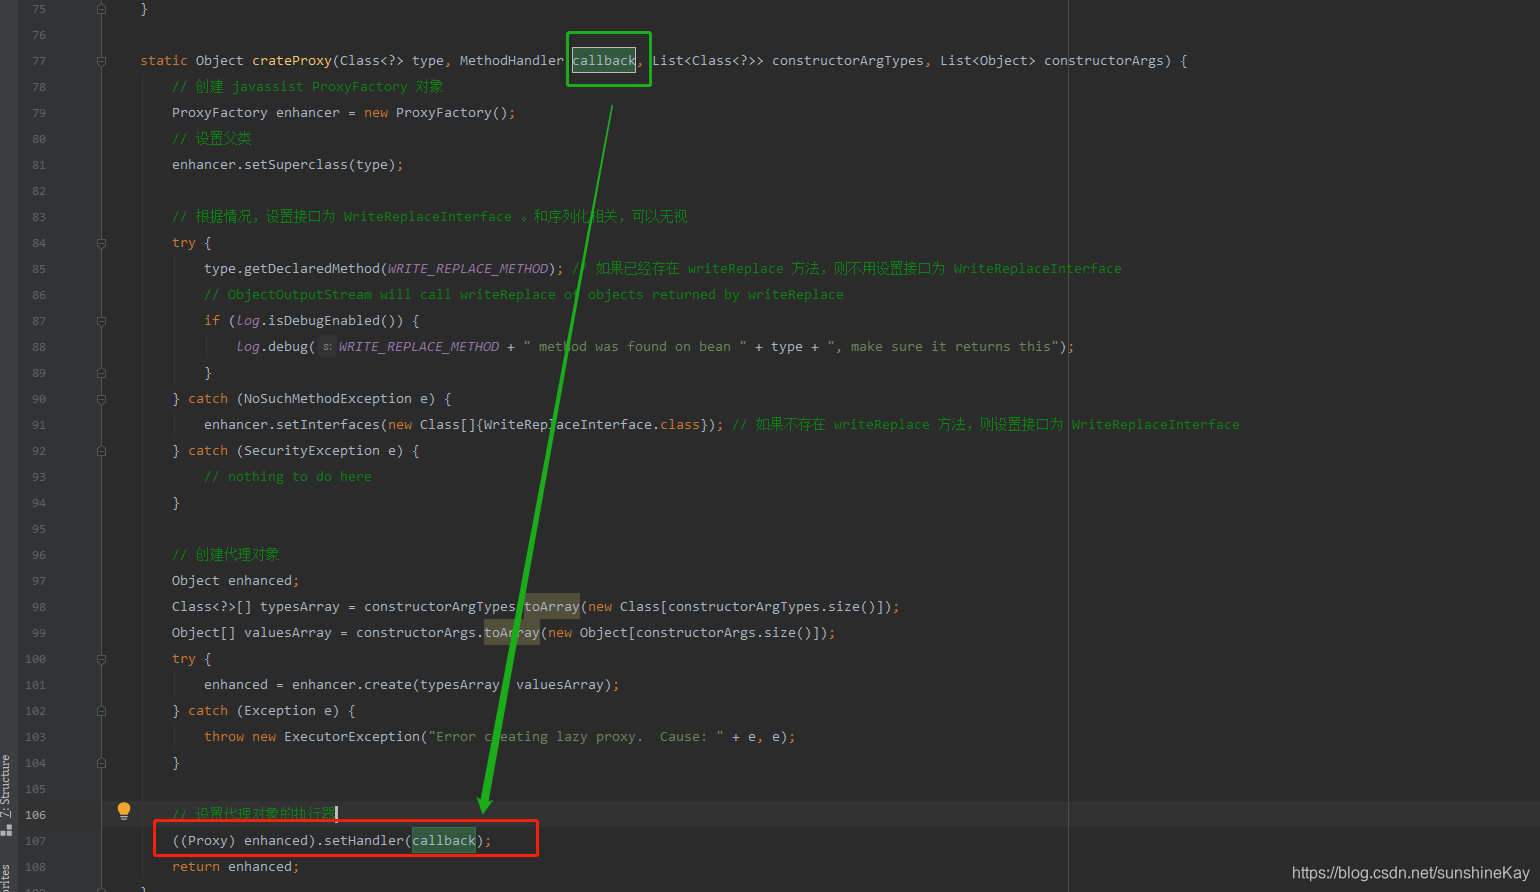Fold the NoSuchMethodException catch block
The width and height of the screenshot is (1540, 892).
click(x=101, y=399)
